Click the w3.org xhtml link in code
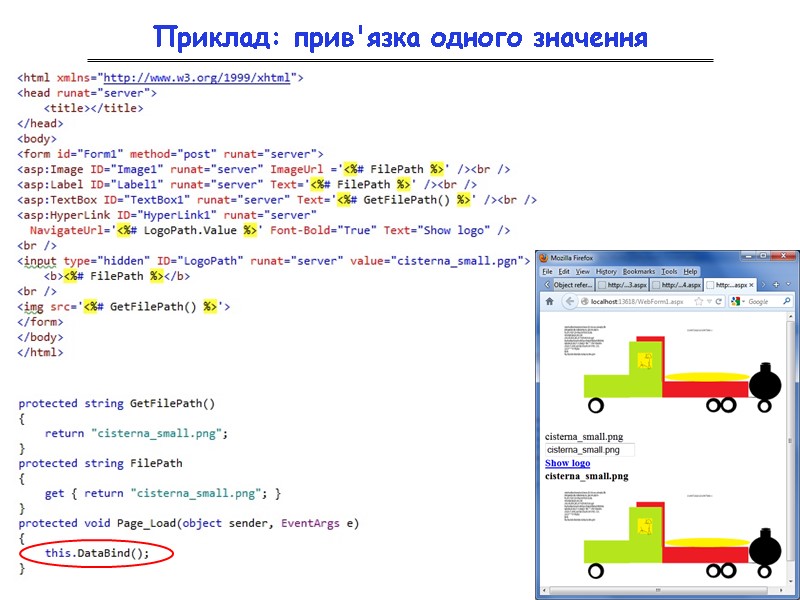This screenshot has width=800, height=600. [x=197, y=78]
